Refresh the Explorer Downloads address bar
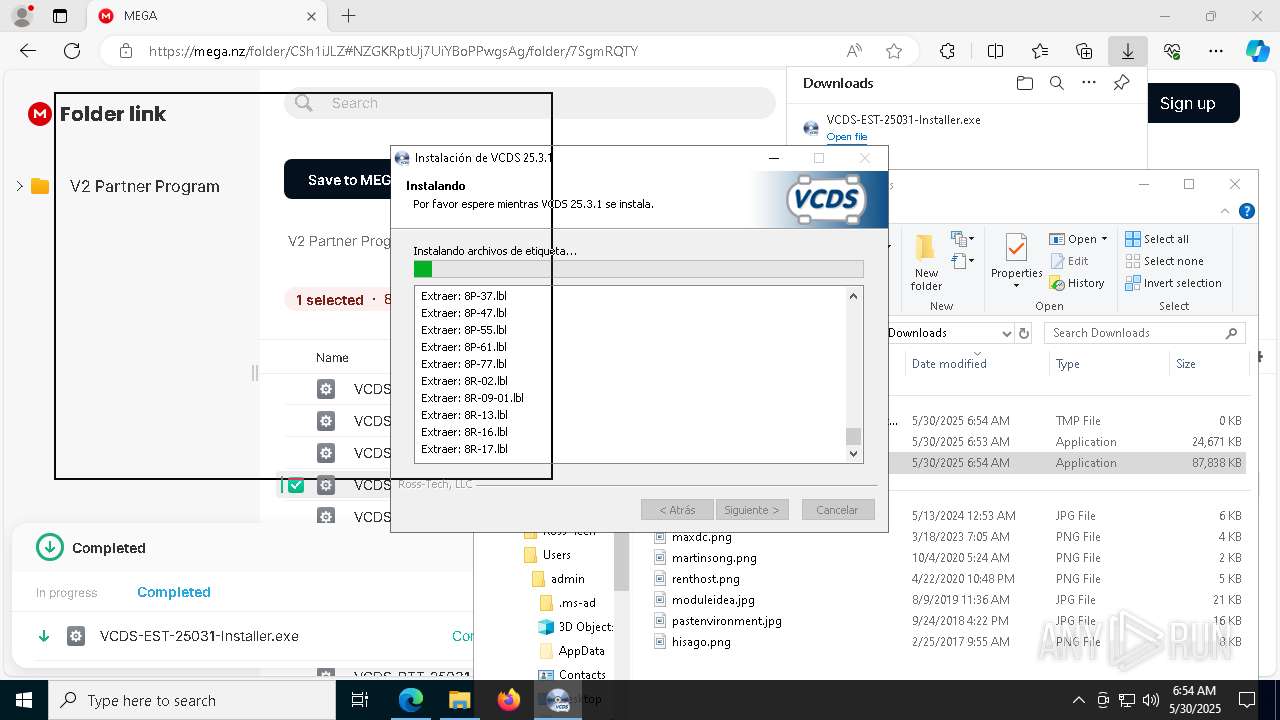Image resolution: width=1280 pixels, height=720 pixels. pyautogui.click(x=1024, y=333)
